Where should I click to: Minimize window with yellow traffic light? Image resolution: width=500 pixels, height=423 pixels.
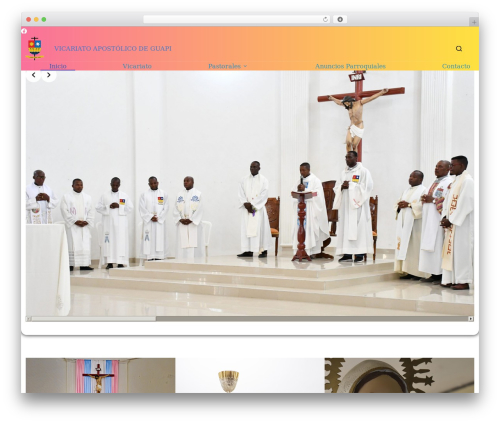coord(36,20)
